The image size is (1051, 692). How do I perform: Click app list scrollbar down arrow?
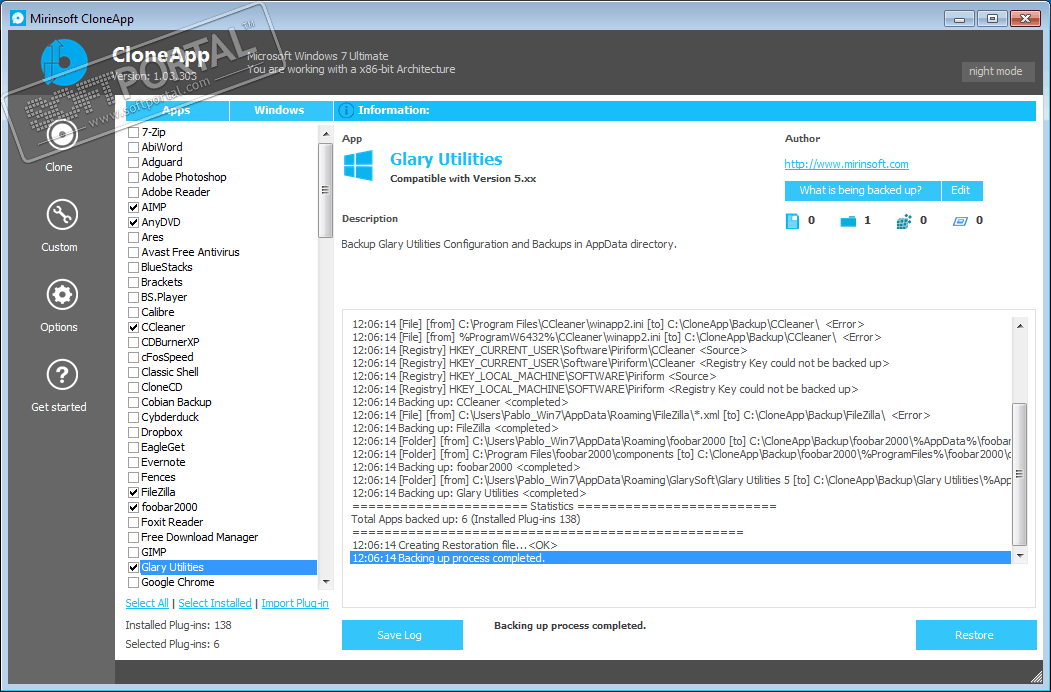click(326, 581)
